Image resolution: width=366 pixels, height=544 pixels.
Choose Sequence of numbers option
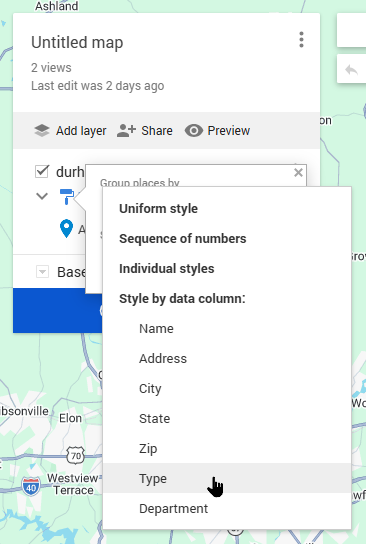[x=227, y=239]
